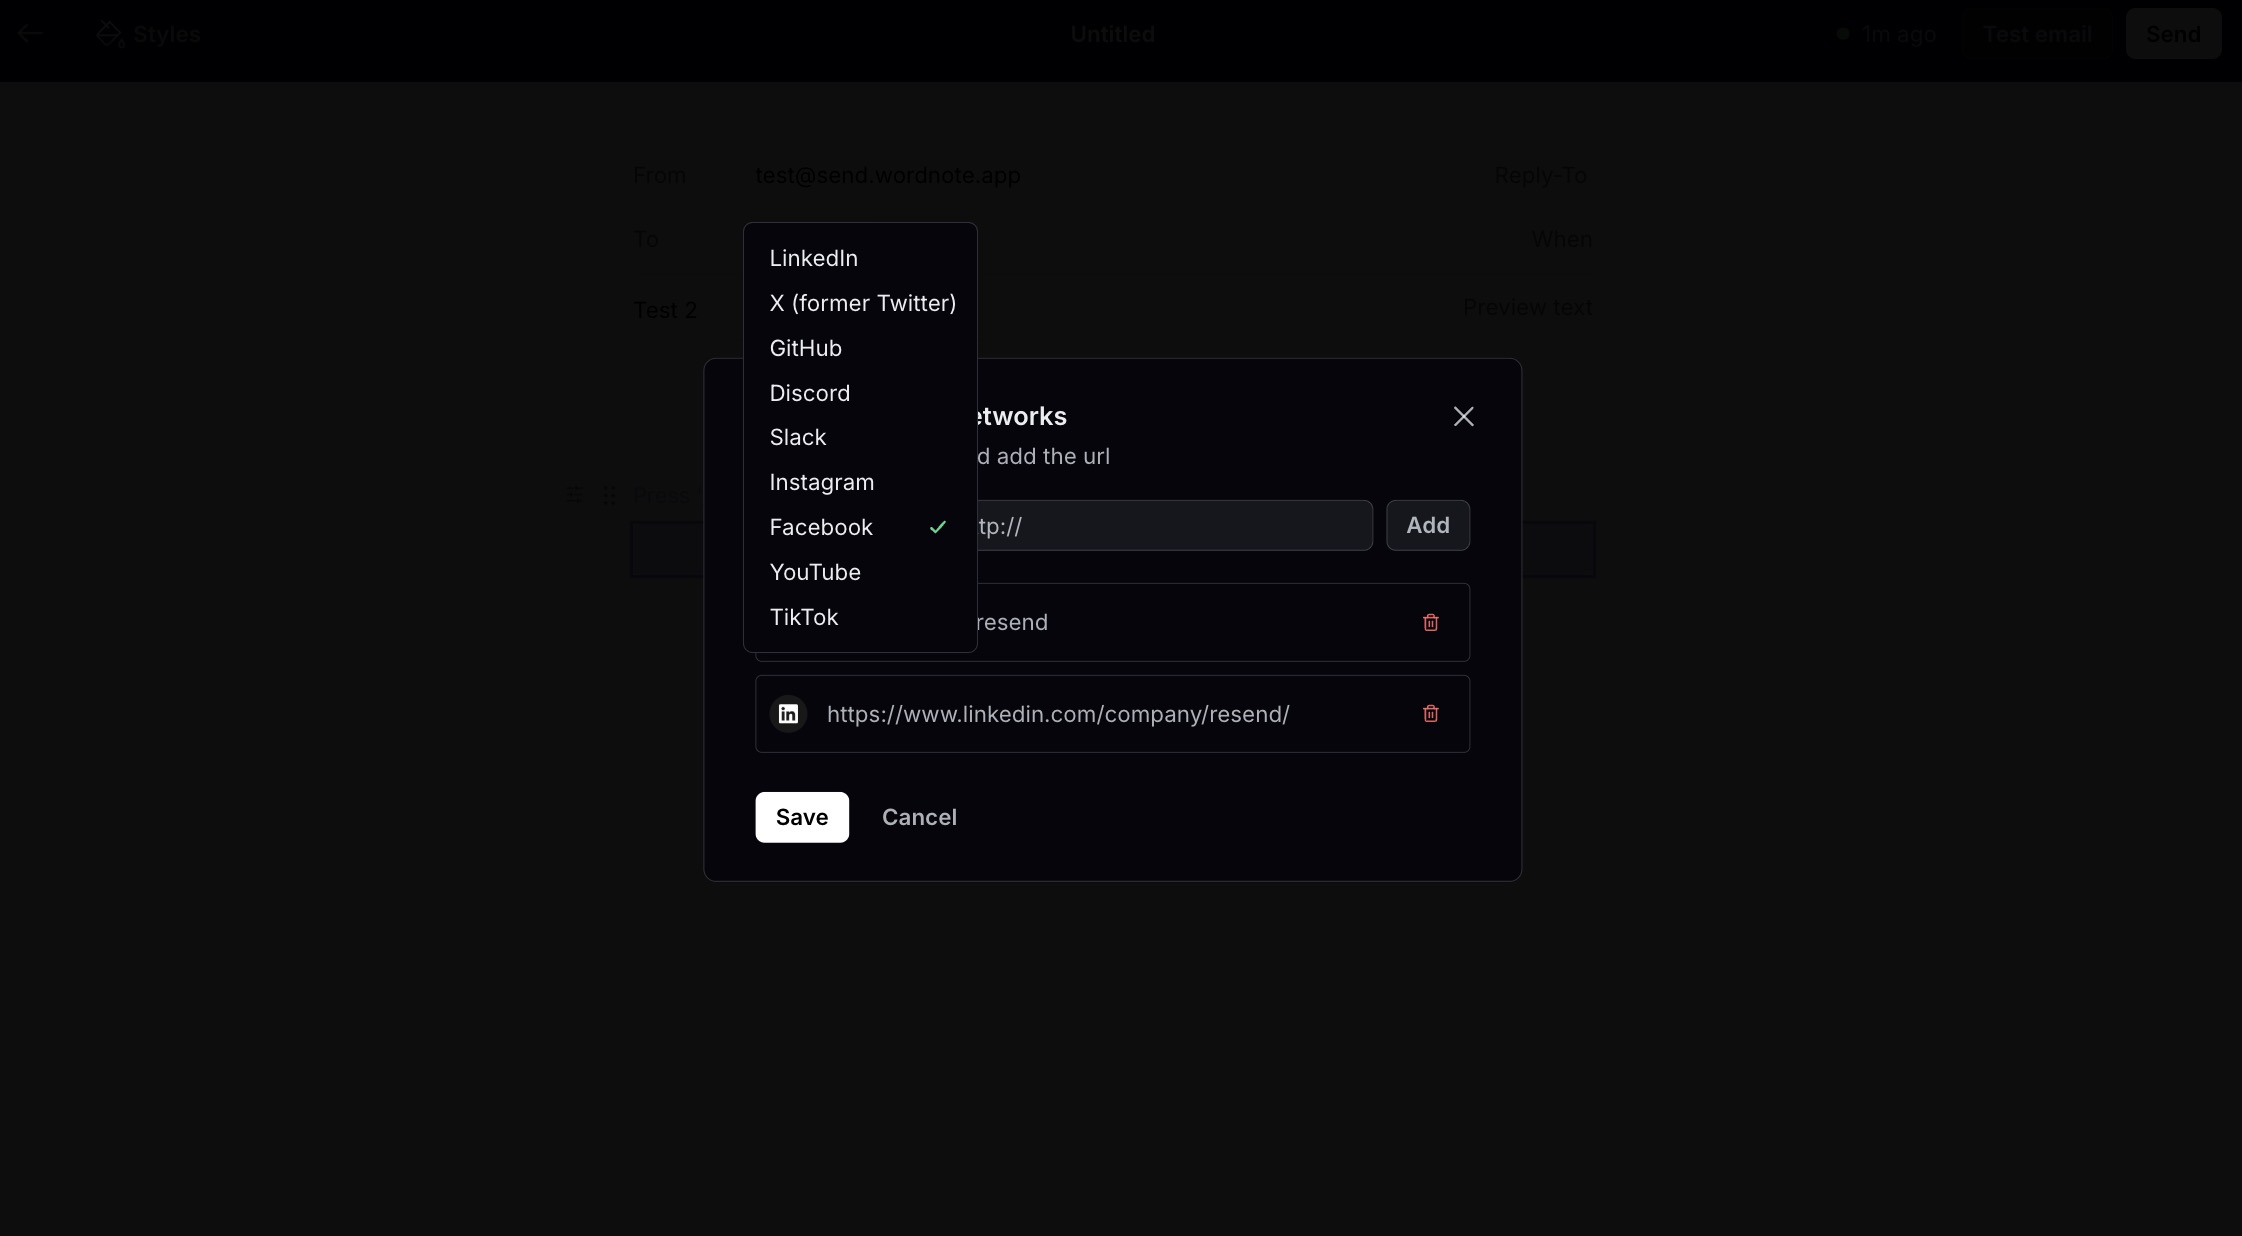The height and width of the screenshot is (1236, 2242).
Task: Select TikTok from the dropdown
Action: [803, 617]
